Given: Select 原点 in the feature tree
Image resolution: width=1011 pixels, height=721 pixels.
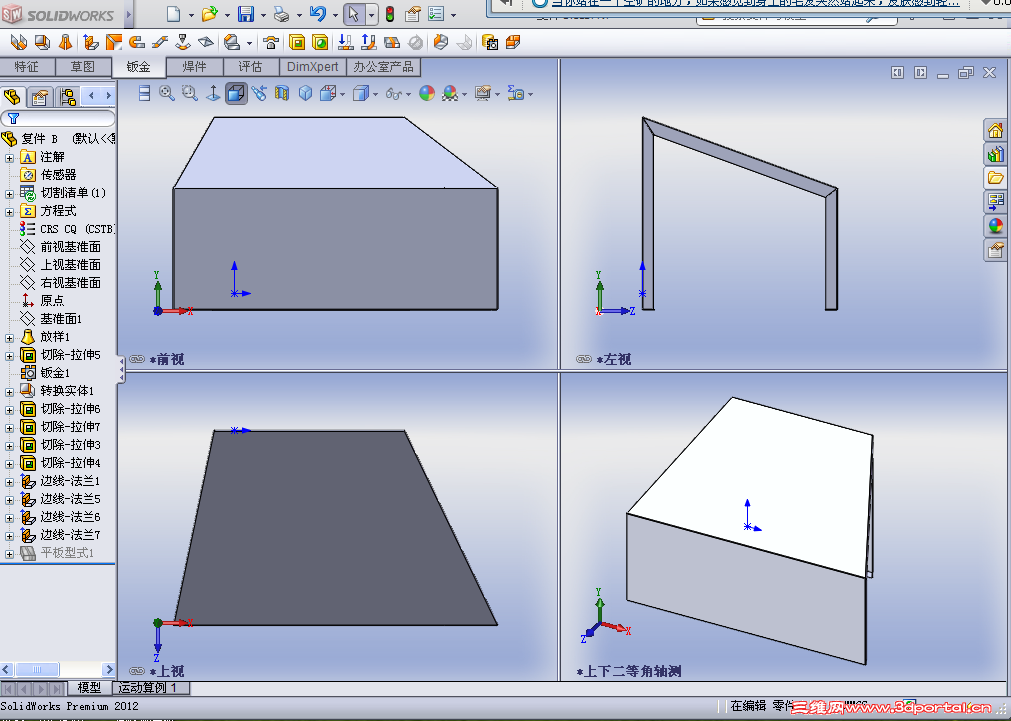Looking at the screenshot, I should click(52, 301).
